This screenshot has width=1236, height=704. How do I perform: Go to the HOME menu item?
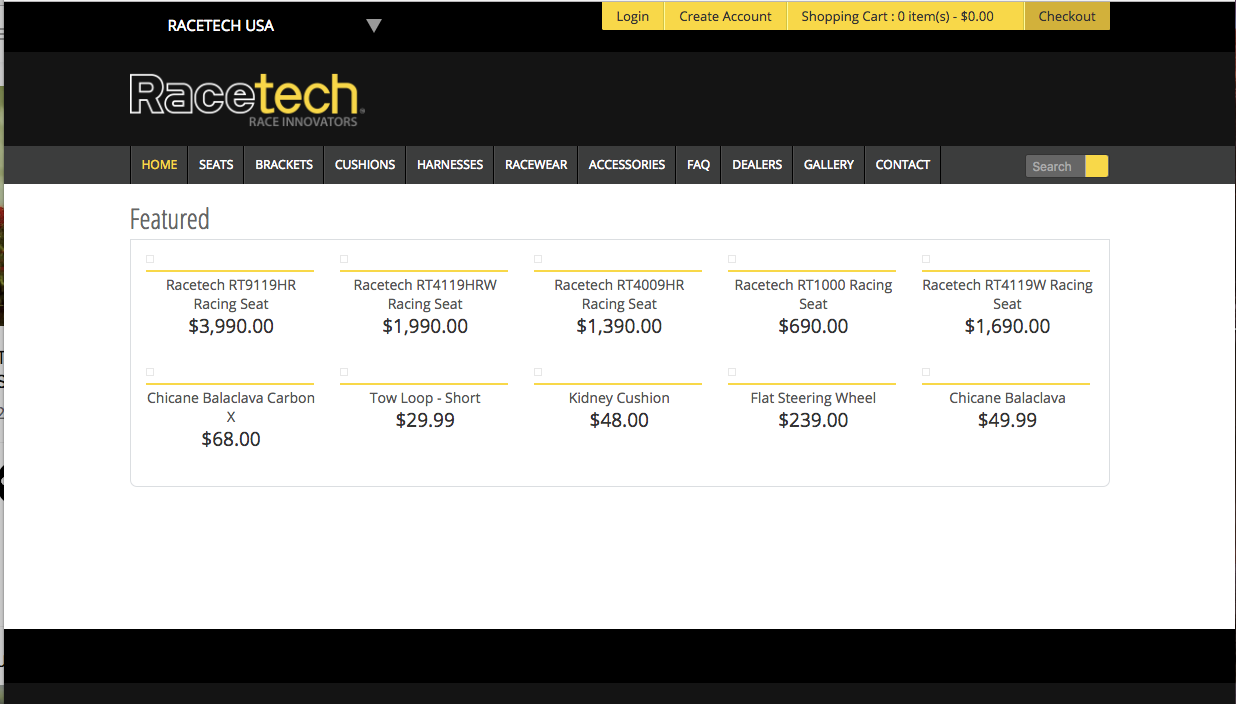(159, 165)
